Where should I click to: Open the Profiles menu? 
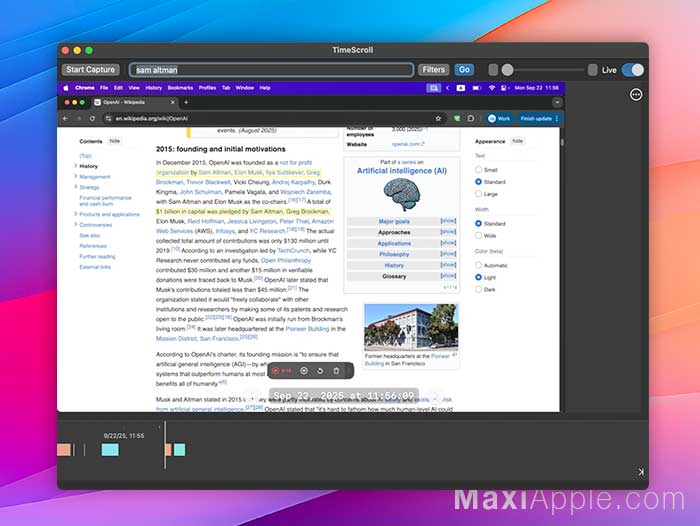coord(208,88)
